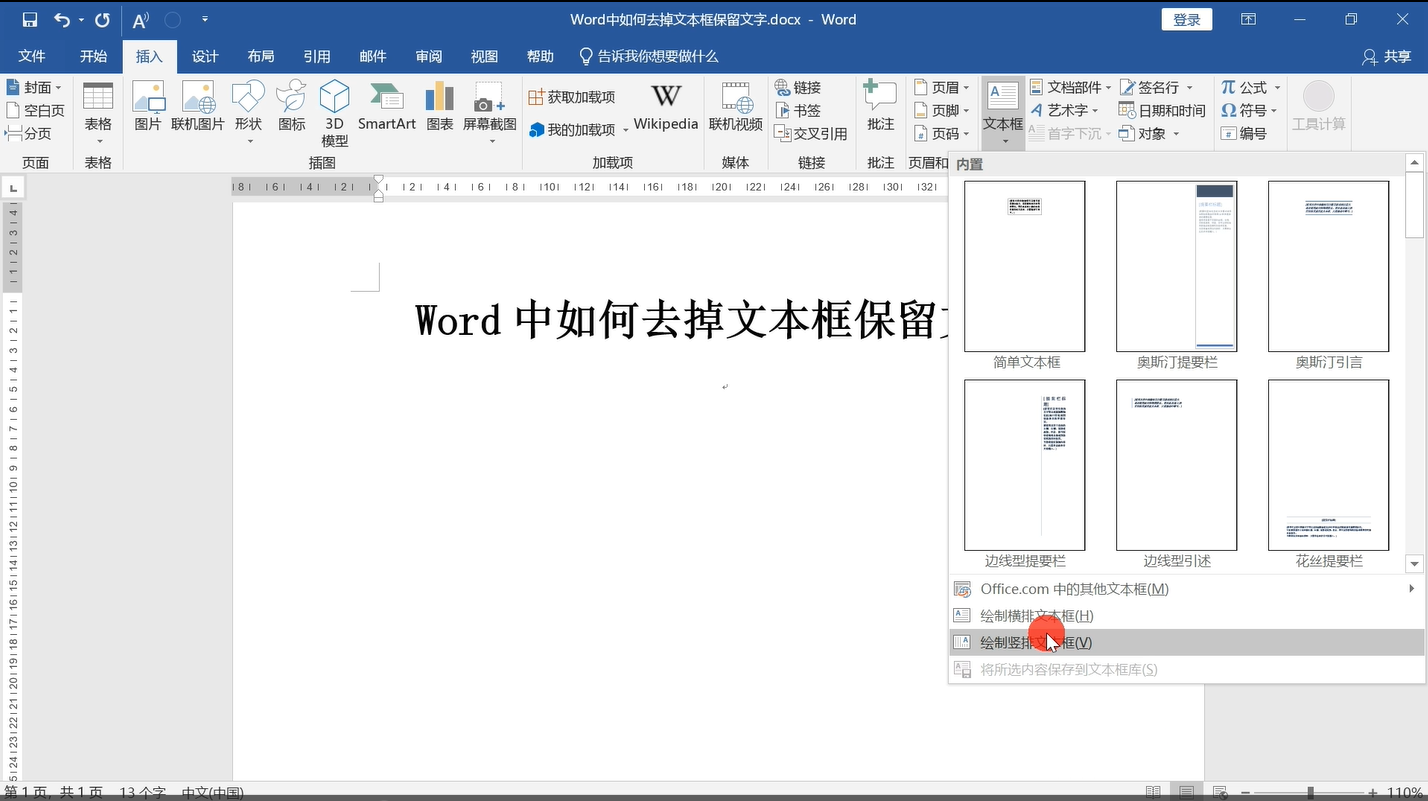This screenshot has height=801, width=1428.
Task: Expand the 页脚 footer dropdown
Action: (x=941, y=110)
